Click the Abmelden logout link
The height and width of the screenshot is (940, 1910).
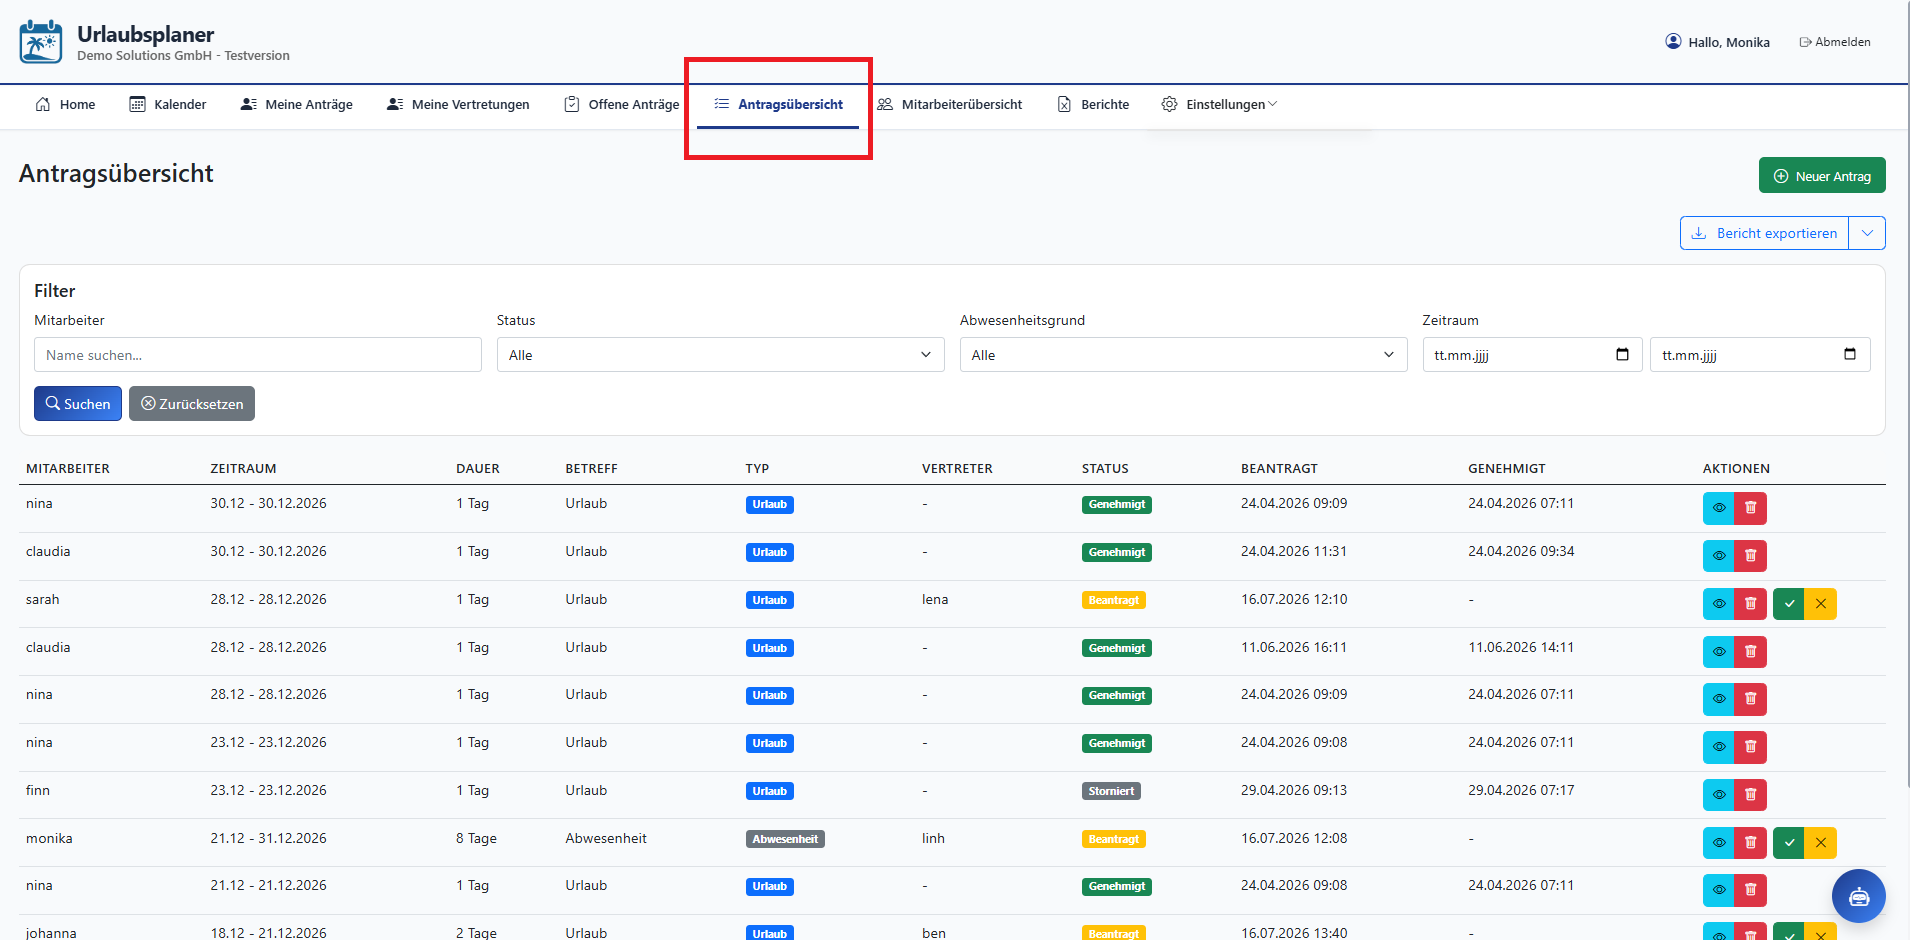pyautogui.click(x=1835, y=42)
